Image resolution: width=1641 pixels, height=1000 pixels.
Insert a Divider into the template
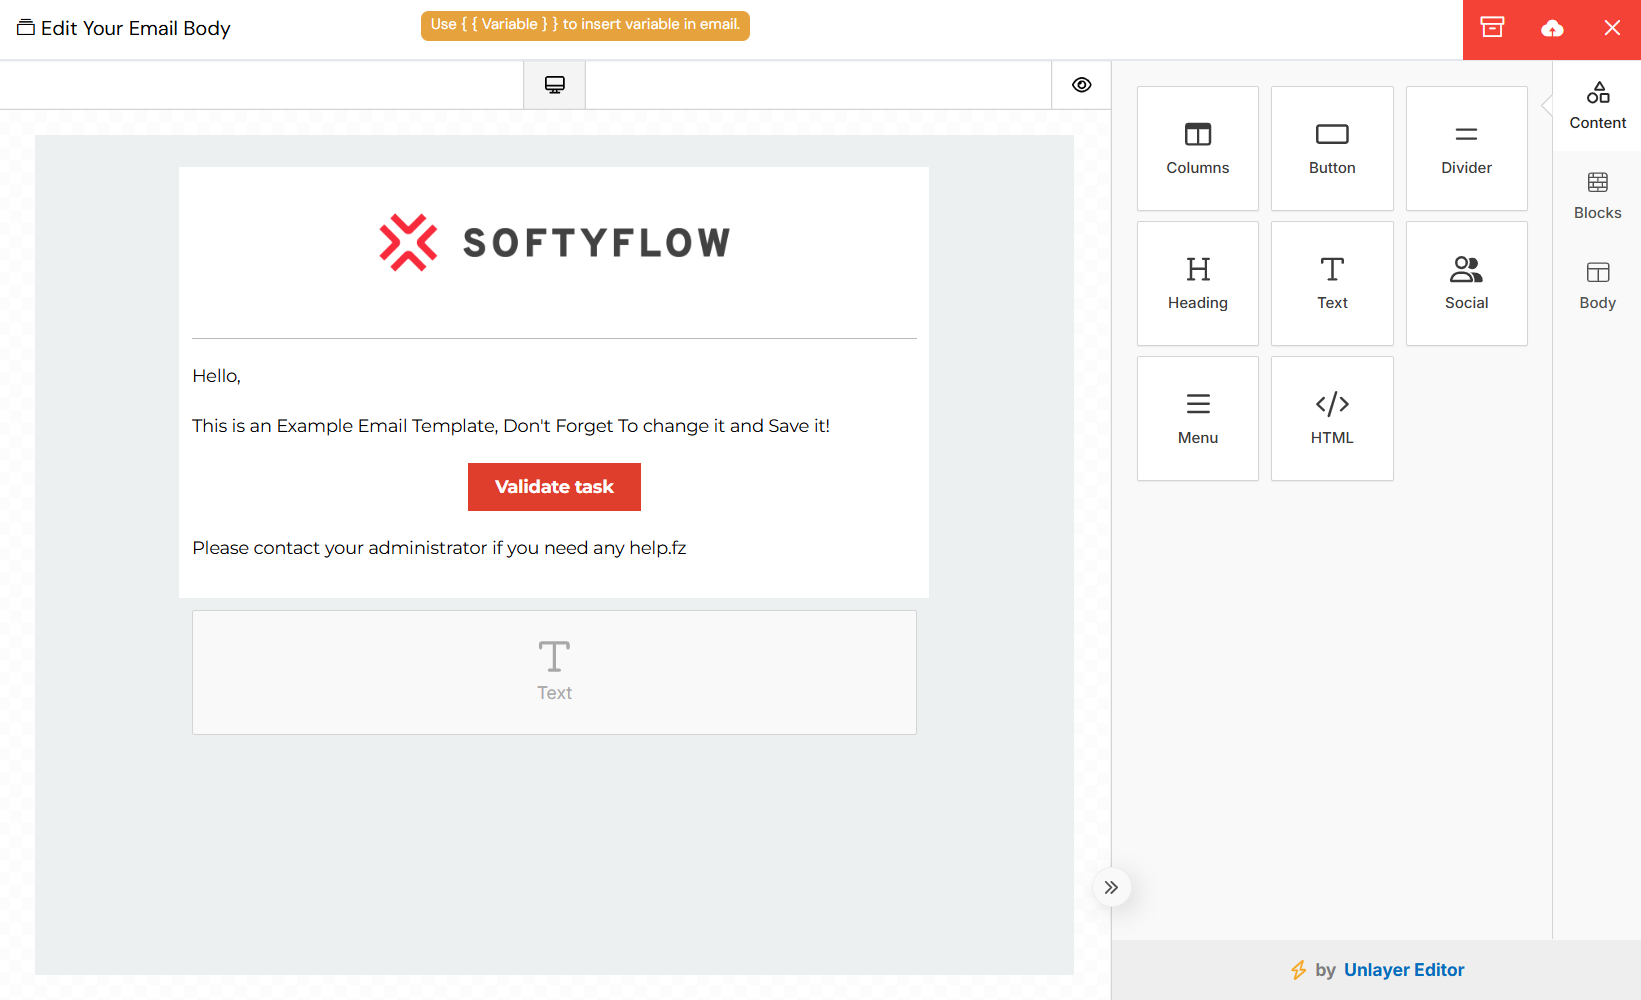pos(1465,148)
